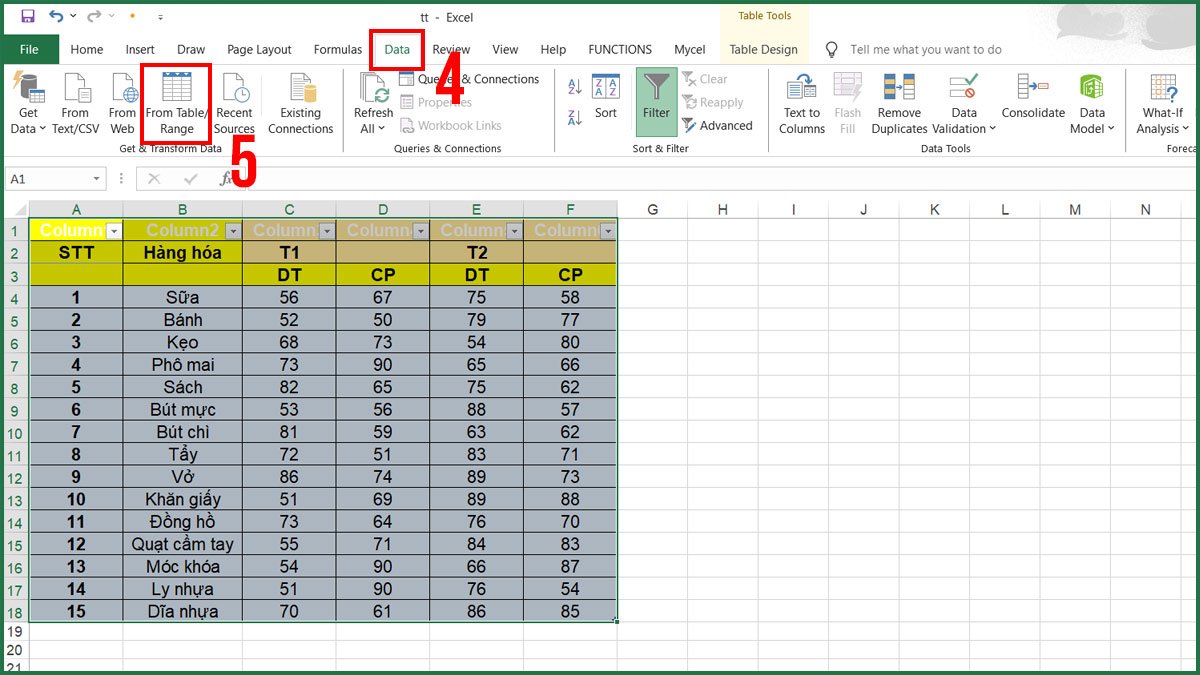Open the Column2 filter dropdown
This screenshot has width=1200, height=675.
pyautogui.click(x=233, y=230)
